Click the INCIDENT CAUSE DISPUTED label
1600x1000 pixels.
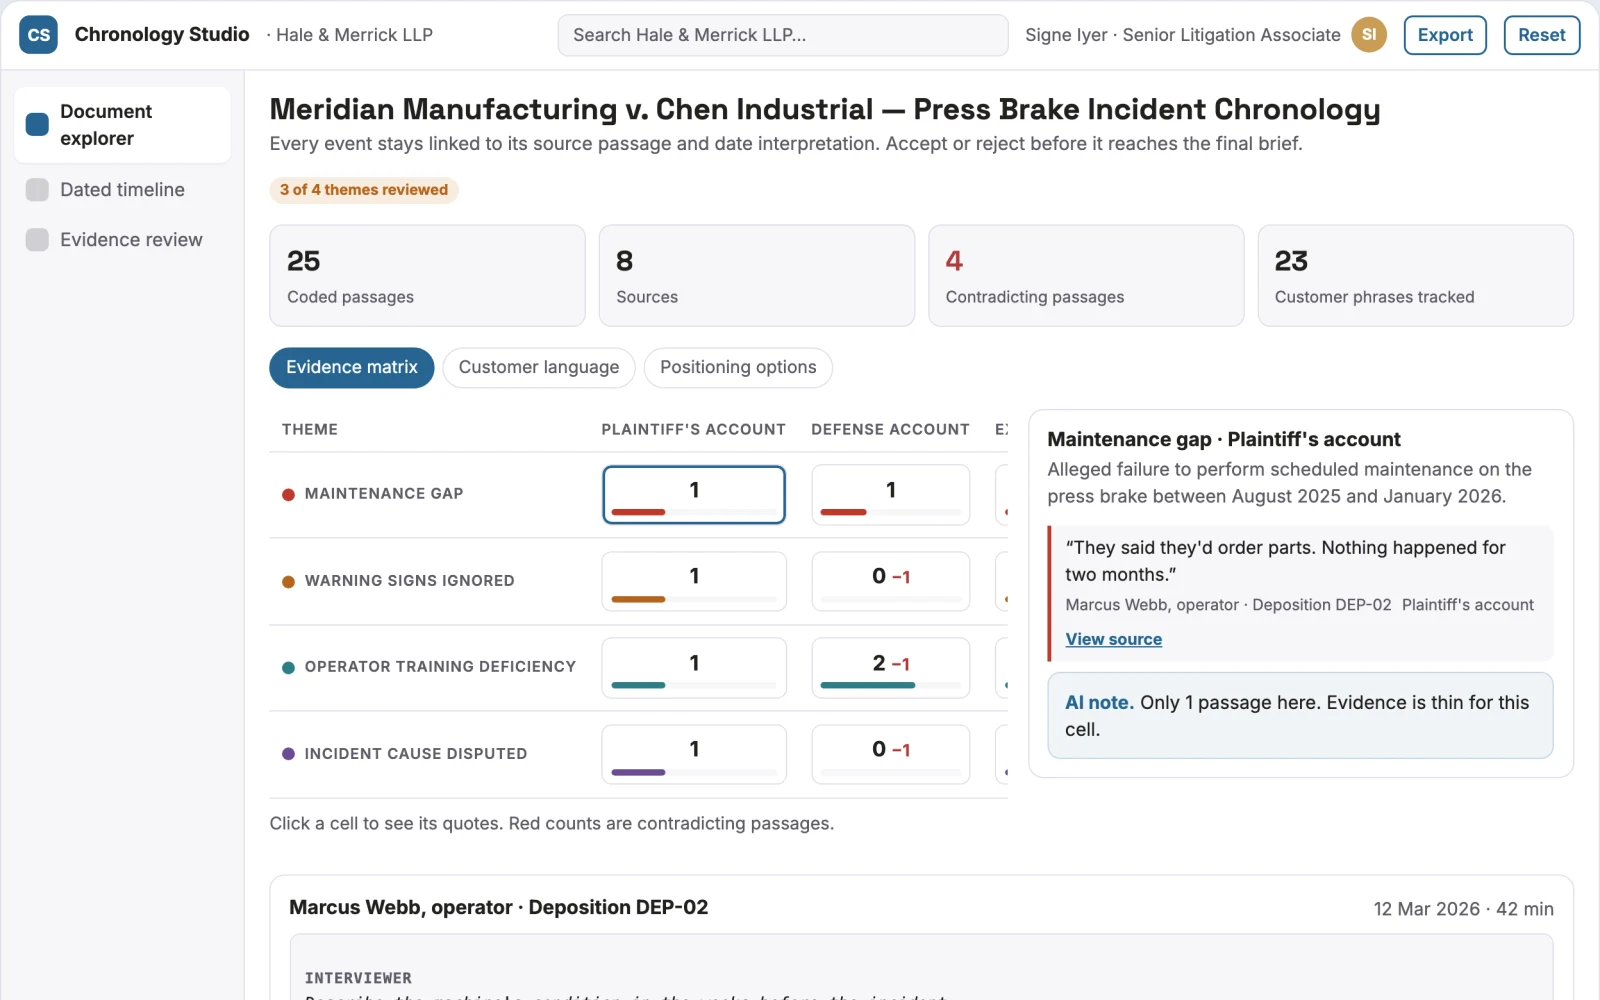tap(415, 754)
